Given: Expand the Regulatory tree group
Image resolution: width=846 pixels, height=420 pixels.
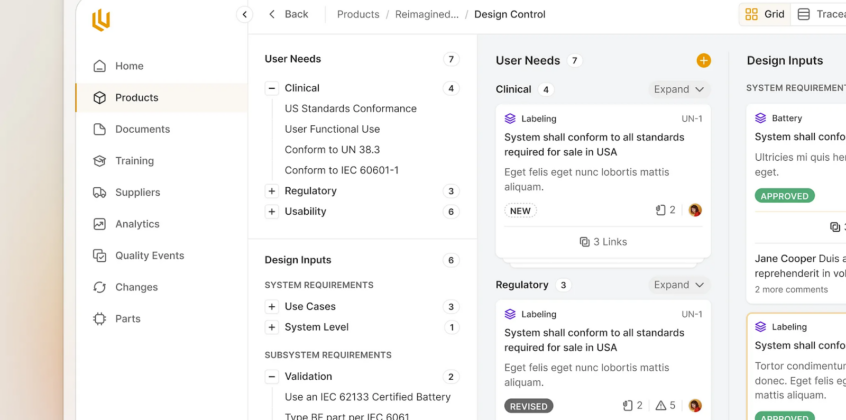Looking at the screenshot, I should [271, 191].
